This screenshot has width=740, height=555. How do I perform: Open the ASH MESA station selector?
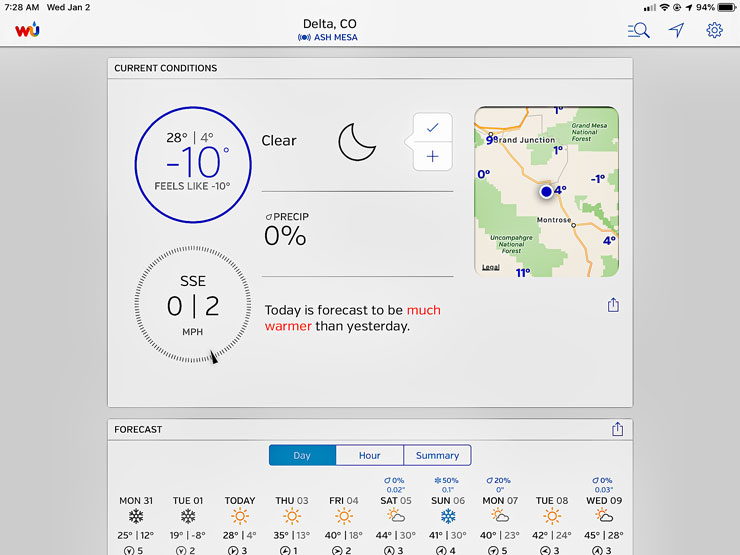tap(328, 38)
